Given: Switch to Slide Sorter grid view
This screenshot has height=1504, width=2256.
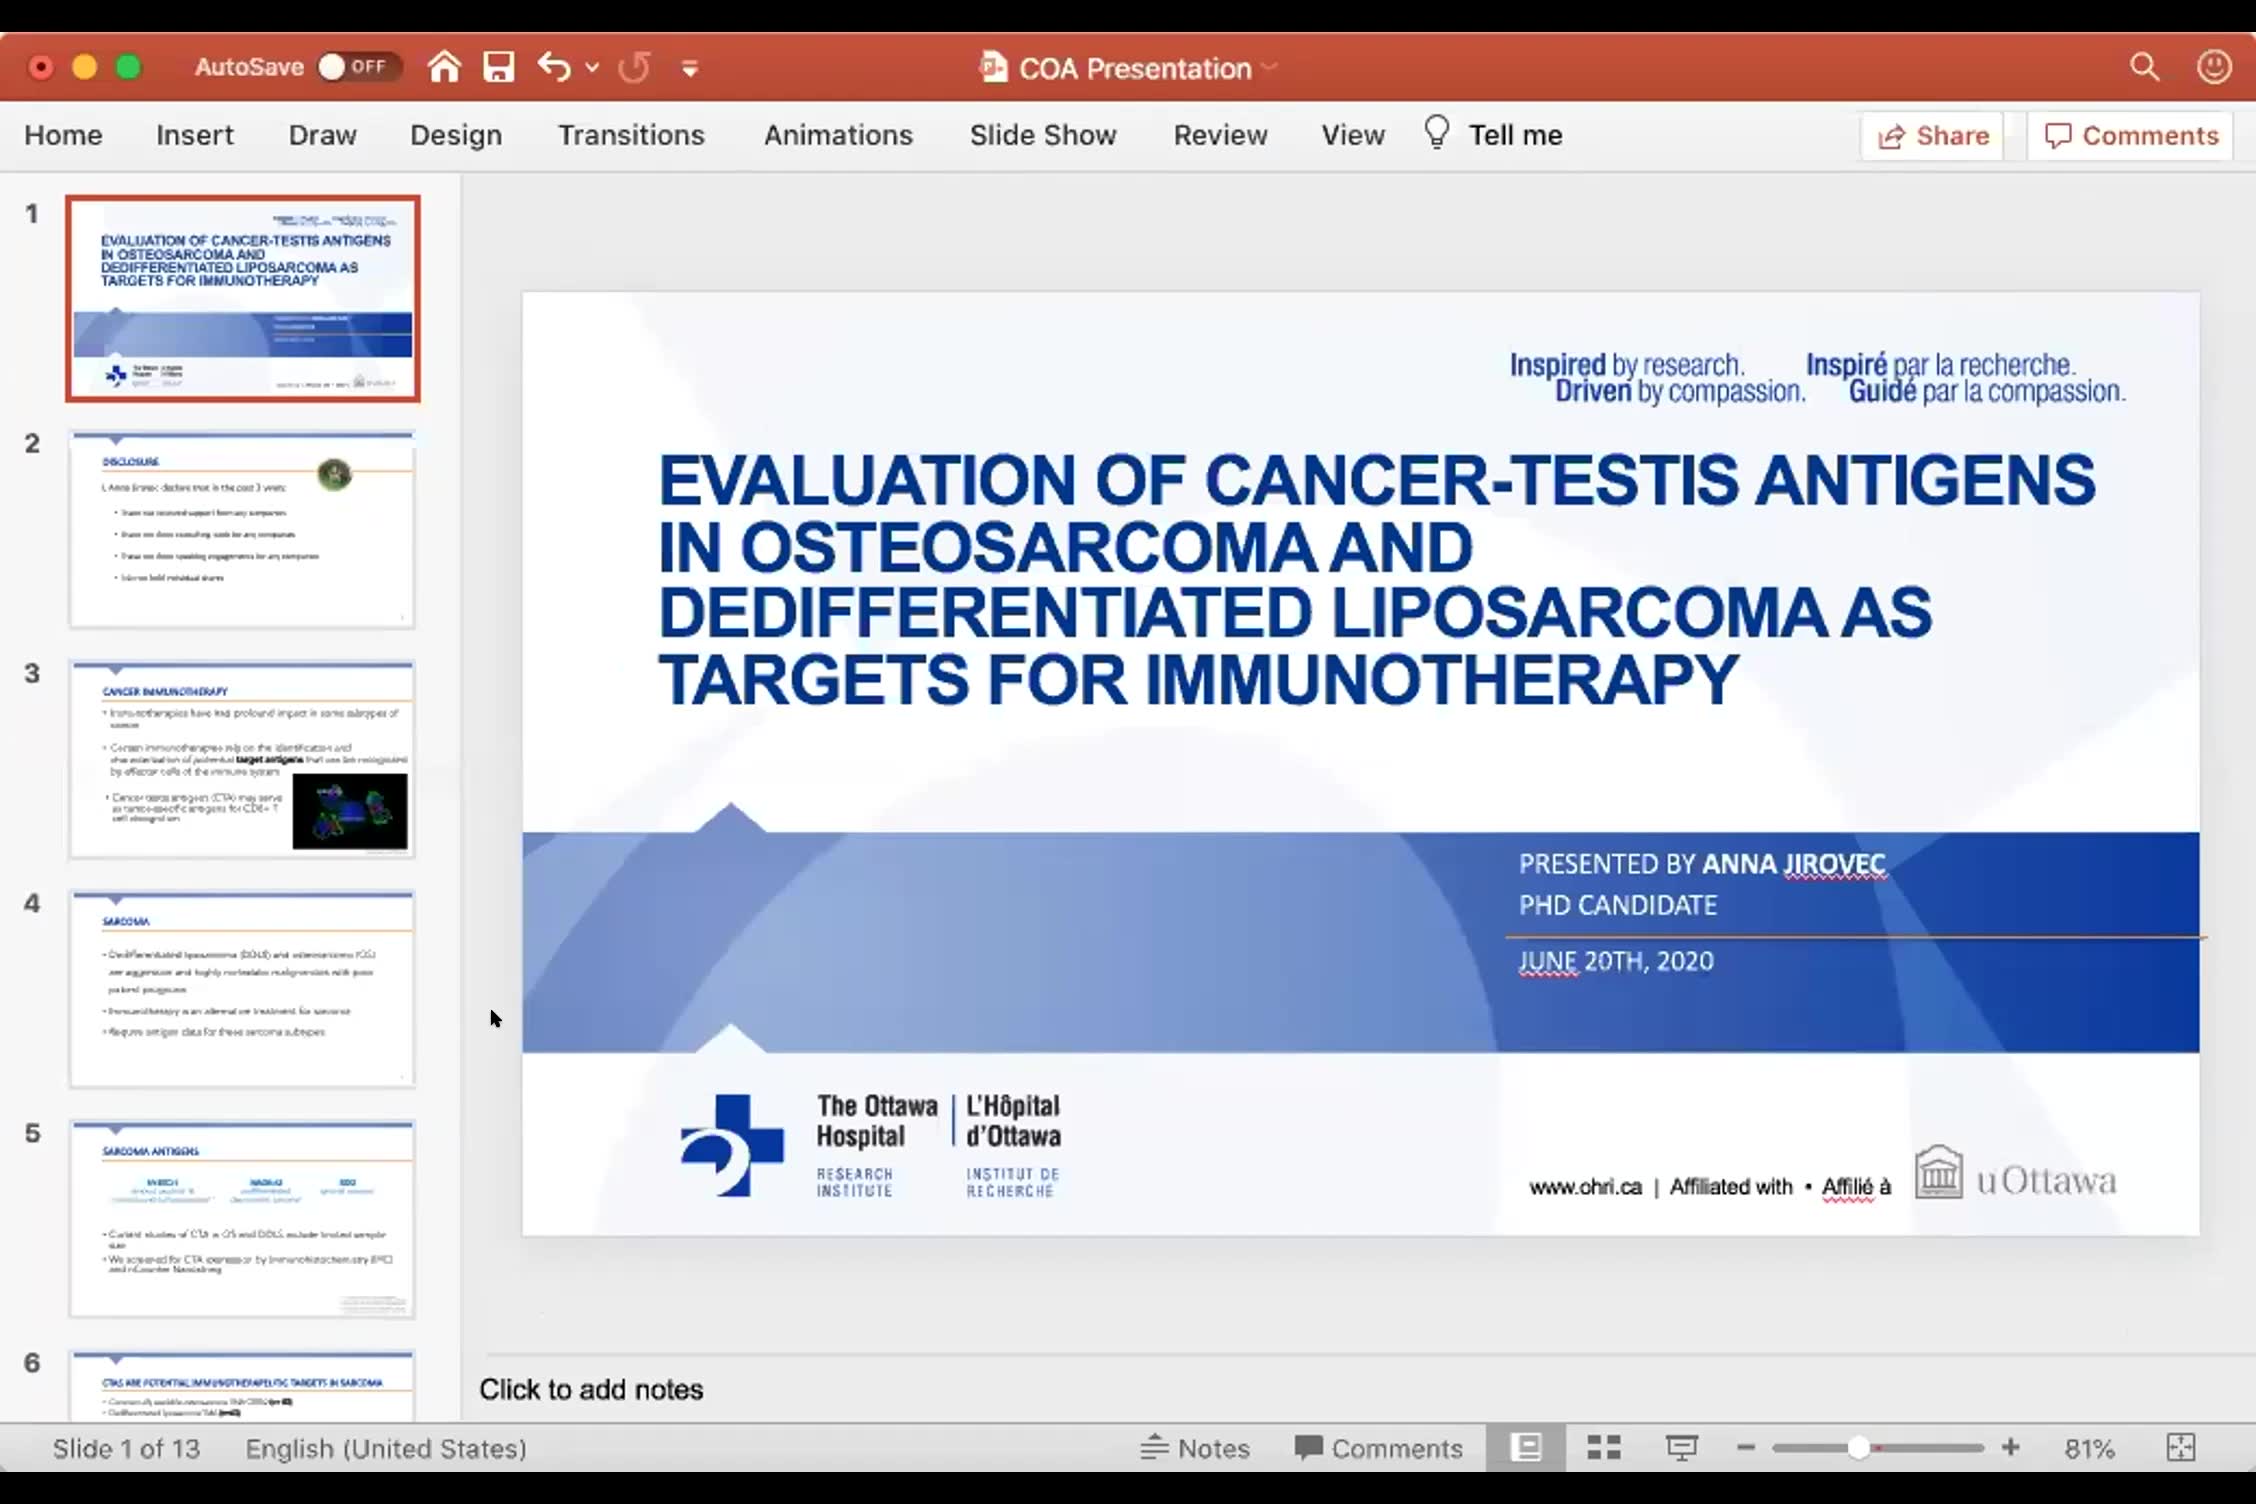Looking at the screenshot, I should tap(1604, 1447).
